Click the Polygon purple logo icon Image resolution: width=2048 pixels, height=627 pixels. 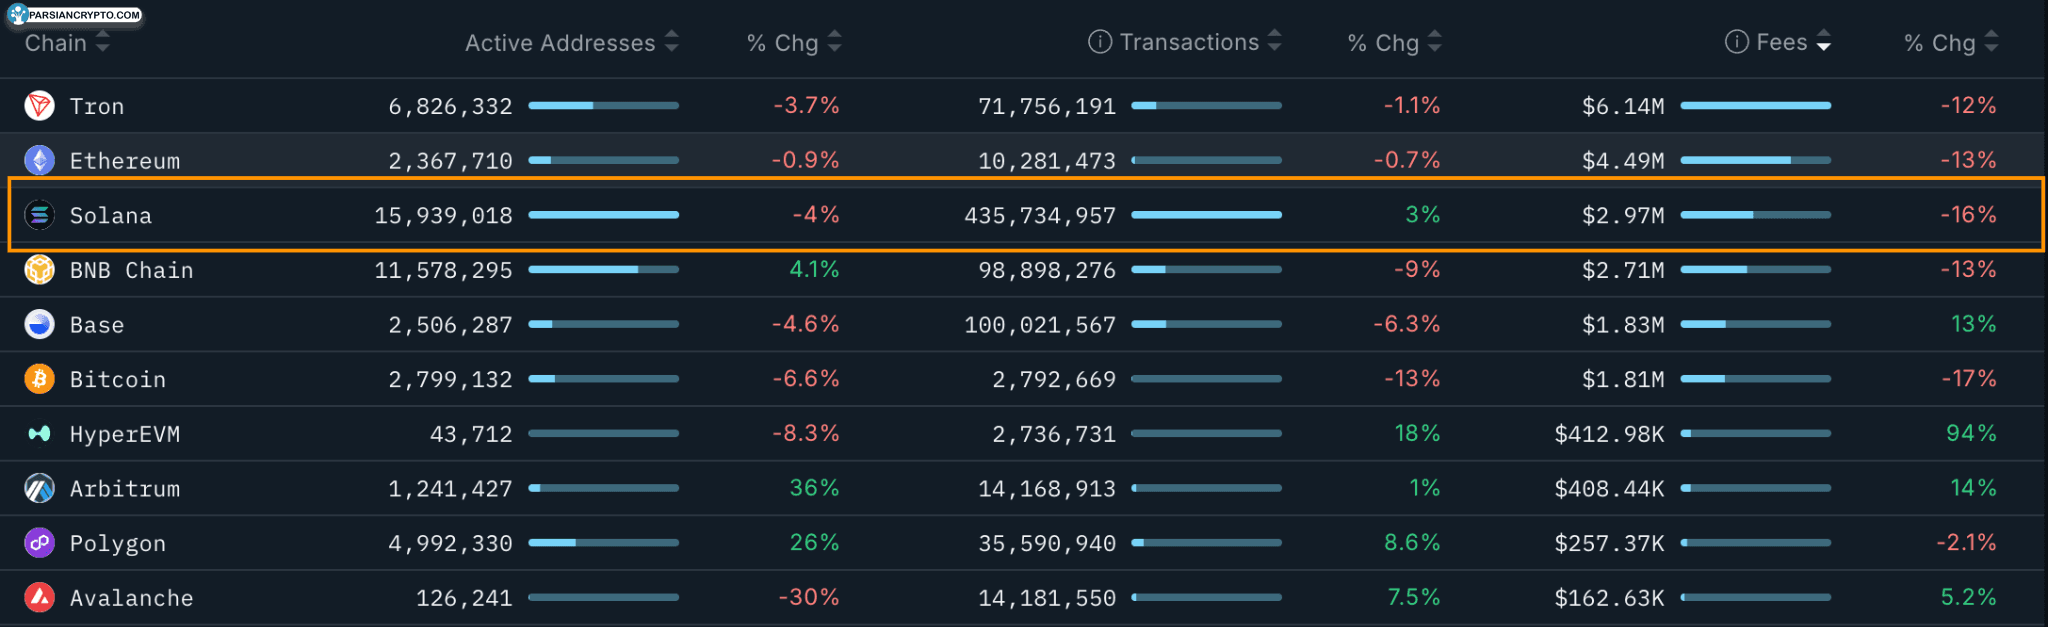39,543
